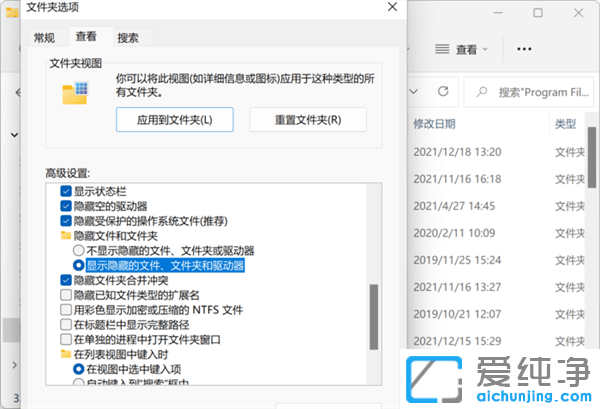The image size is (600, 409).
Task: Collapse the navigation pane tree chevron
Action: 15,135
